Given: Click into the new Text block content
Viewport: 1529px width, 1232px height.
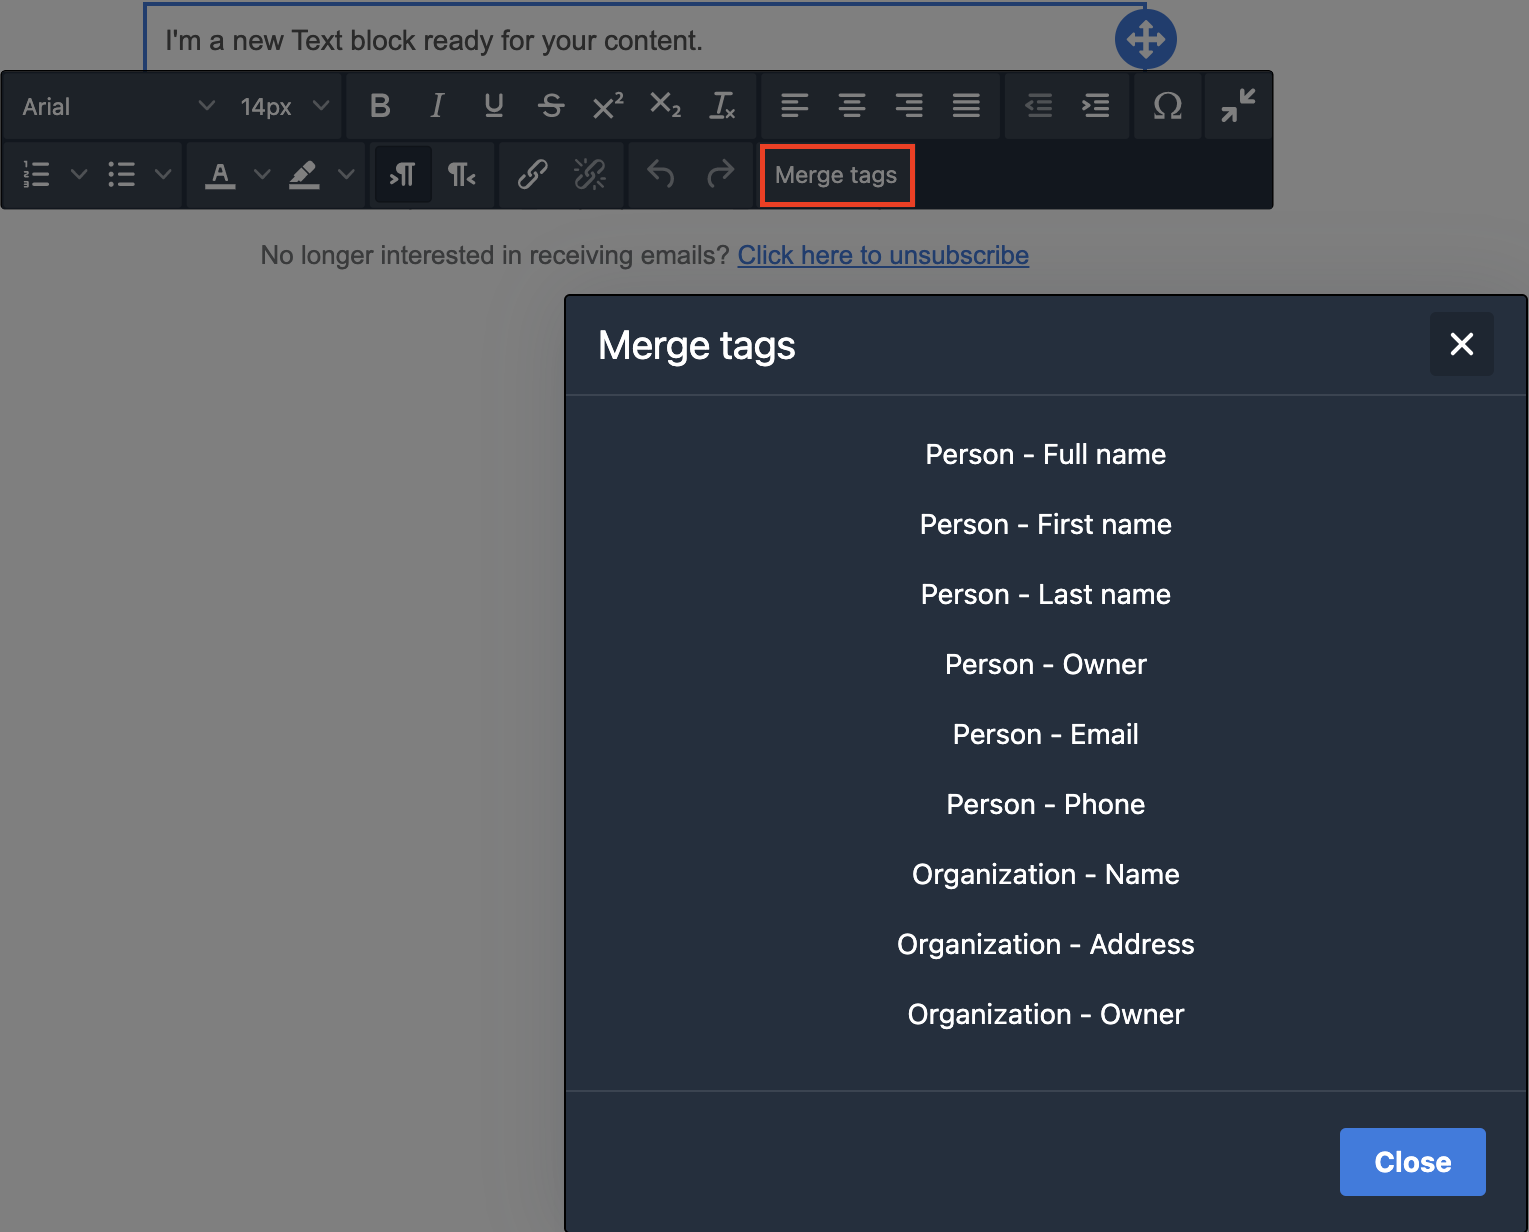Looking at the screenshot, I should coord(434,41).
